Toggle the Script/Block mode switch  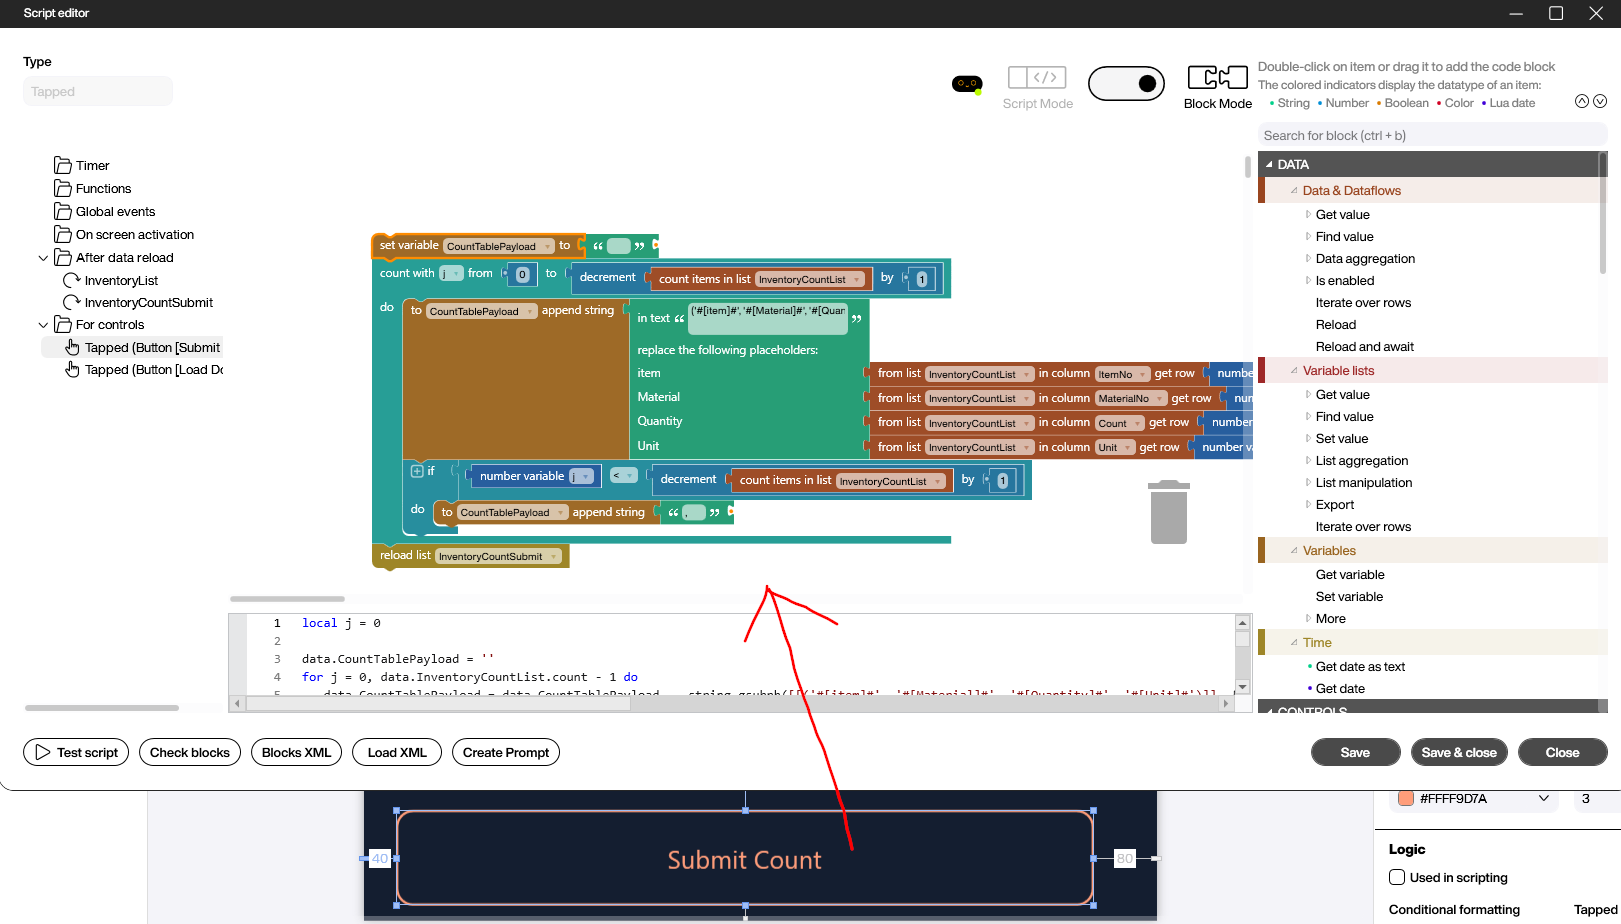[x=1126, y=84]
